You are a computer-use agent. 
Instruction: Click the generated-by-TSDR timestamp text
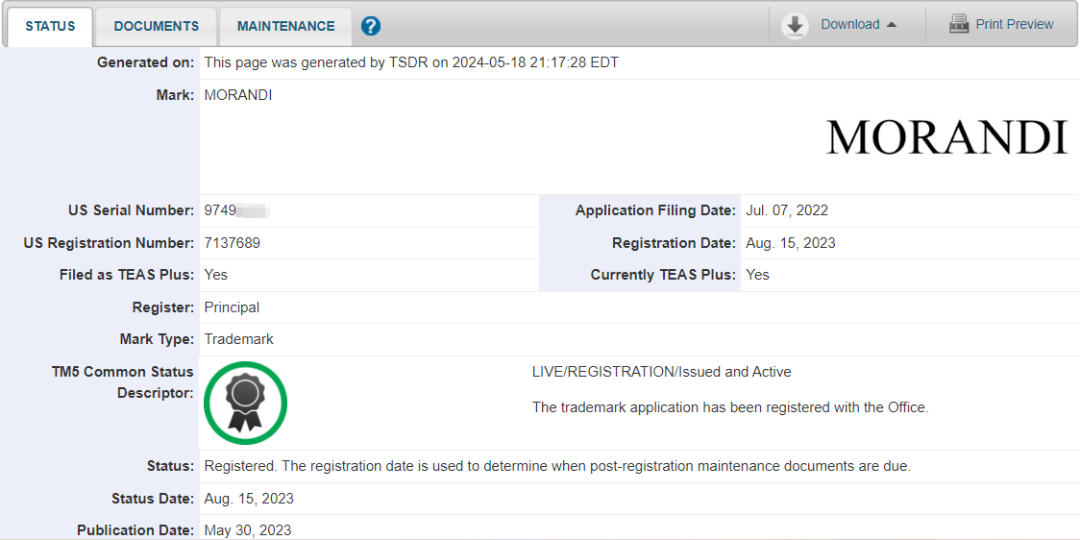tap(411, 63)
